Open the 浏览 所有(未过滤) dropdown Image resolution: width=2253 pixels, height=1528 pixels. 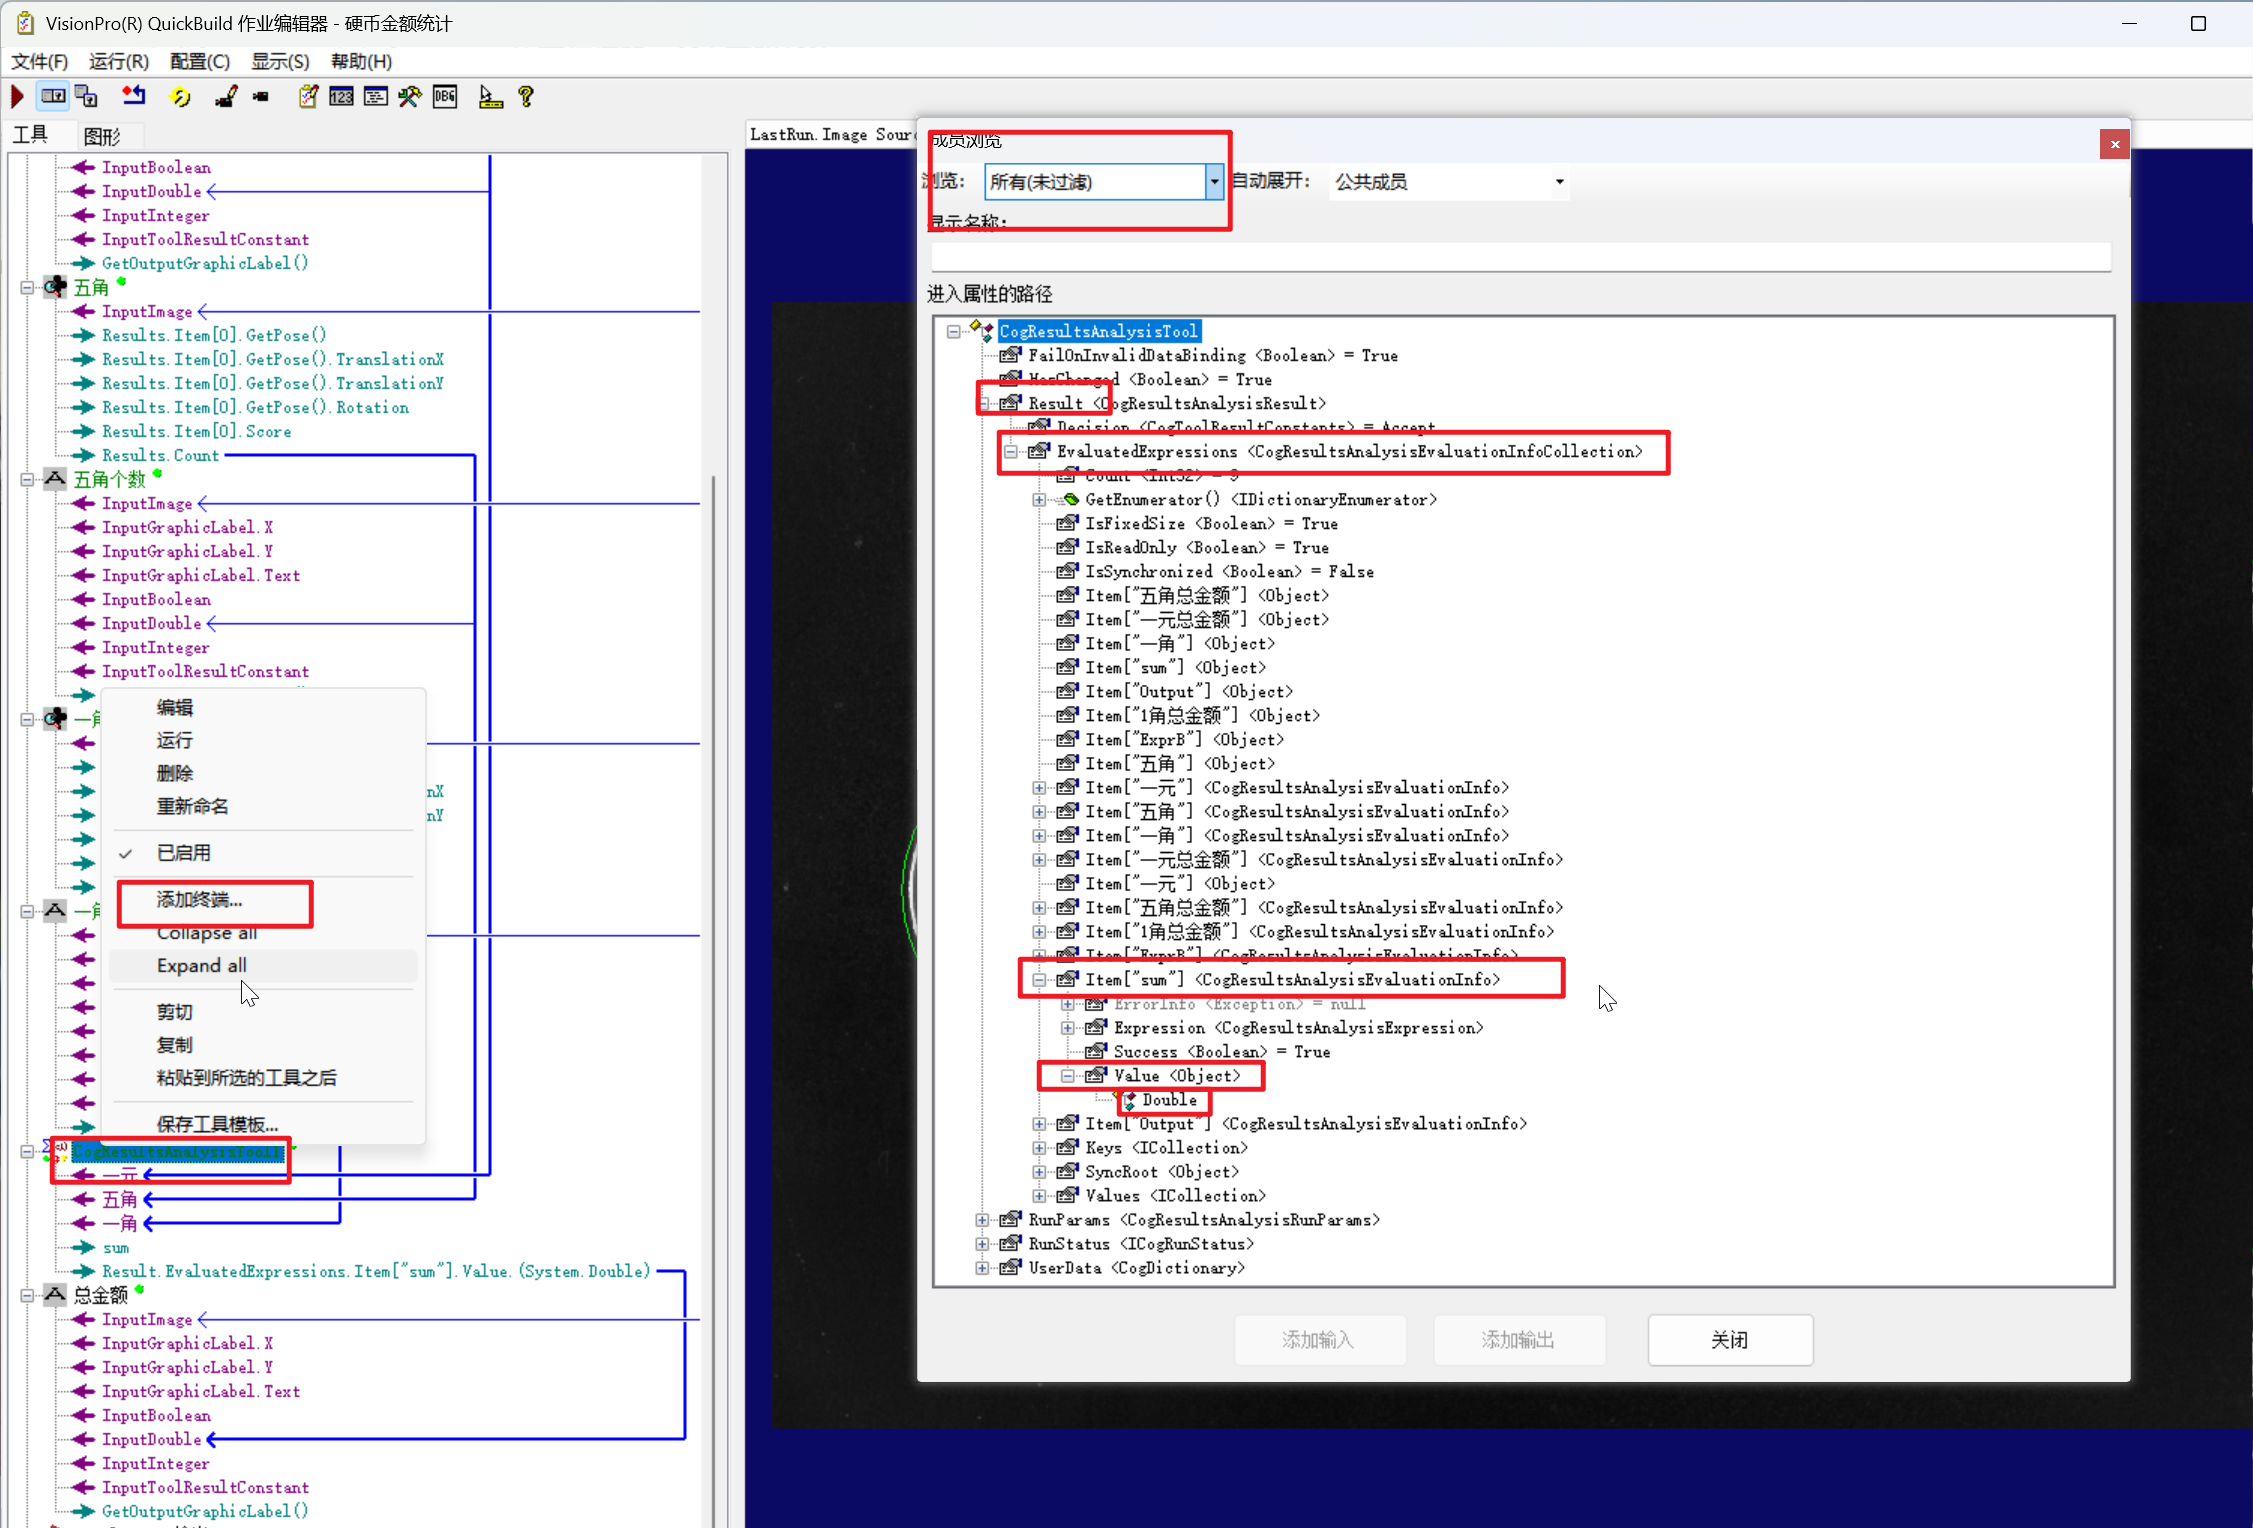click(1214, 182)
